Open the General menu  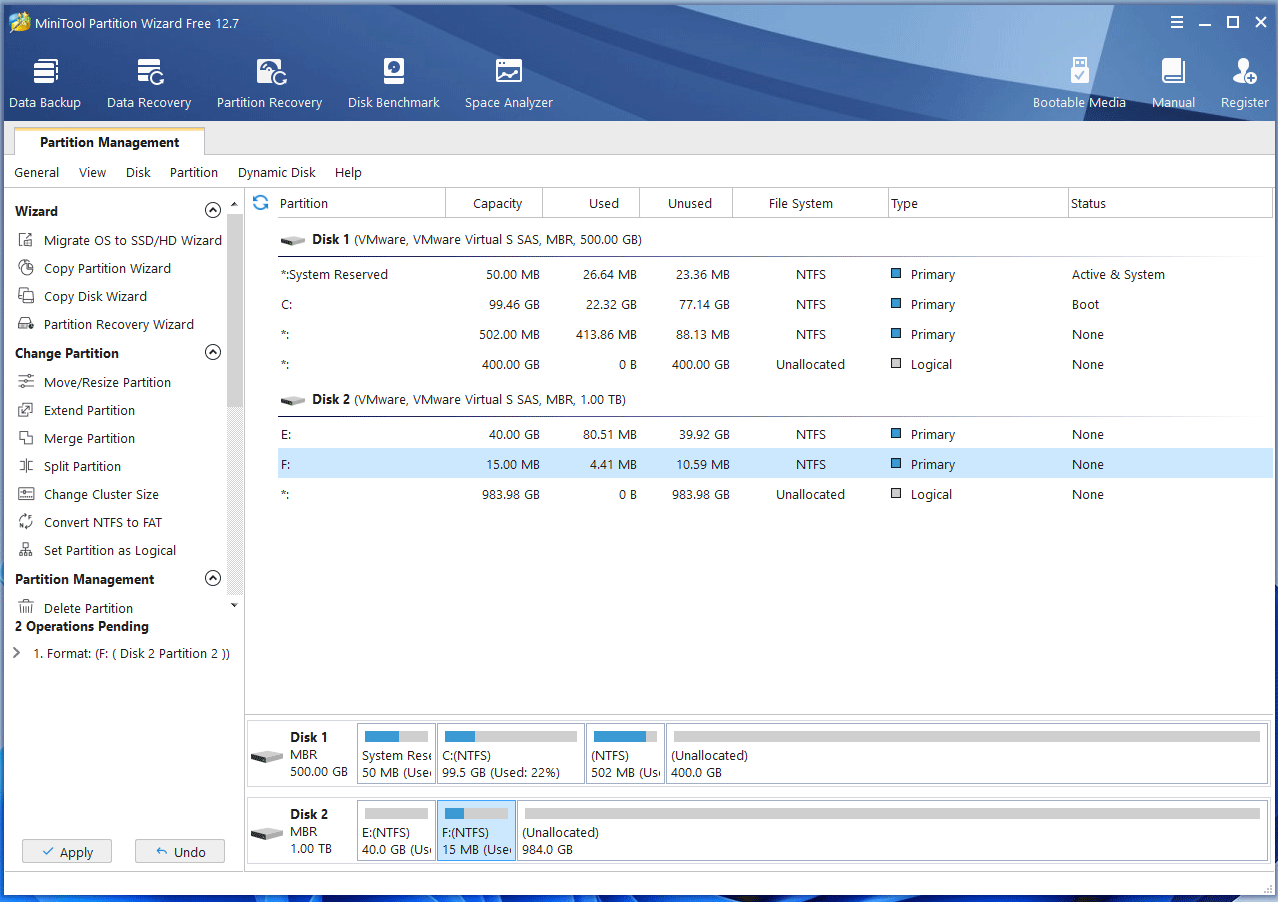[x=37, y=173]
